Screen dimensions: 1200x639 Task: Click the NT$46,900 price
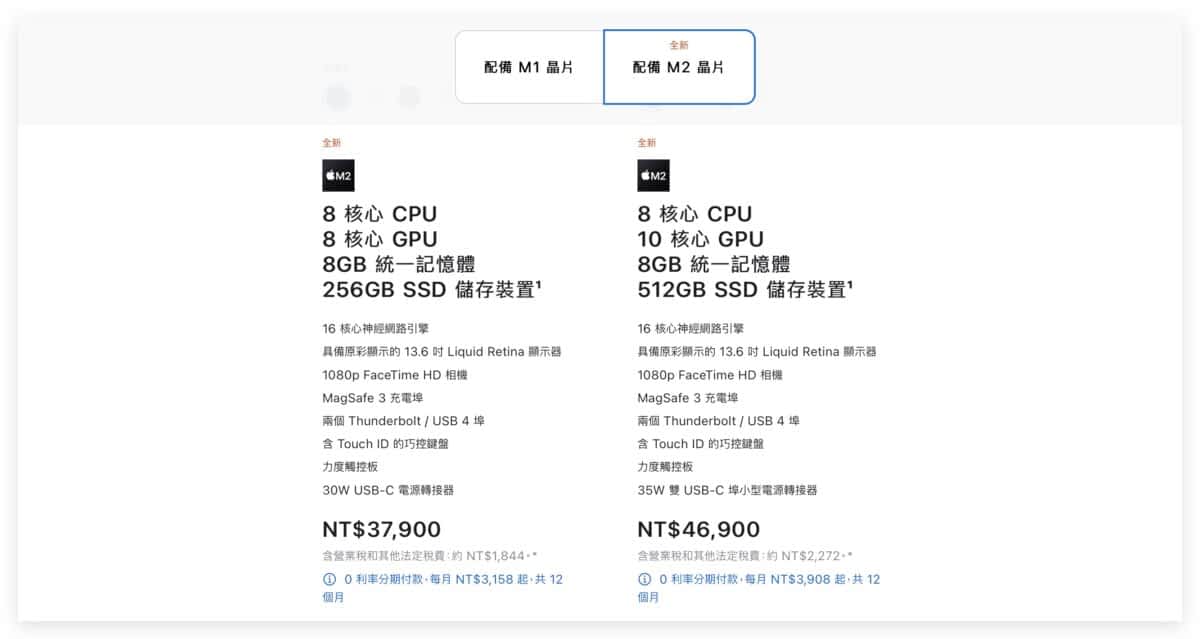click(x=698, y=530)
